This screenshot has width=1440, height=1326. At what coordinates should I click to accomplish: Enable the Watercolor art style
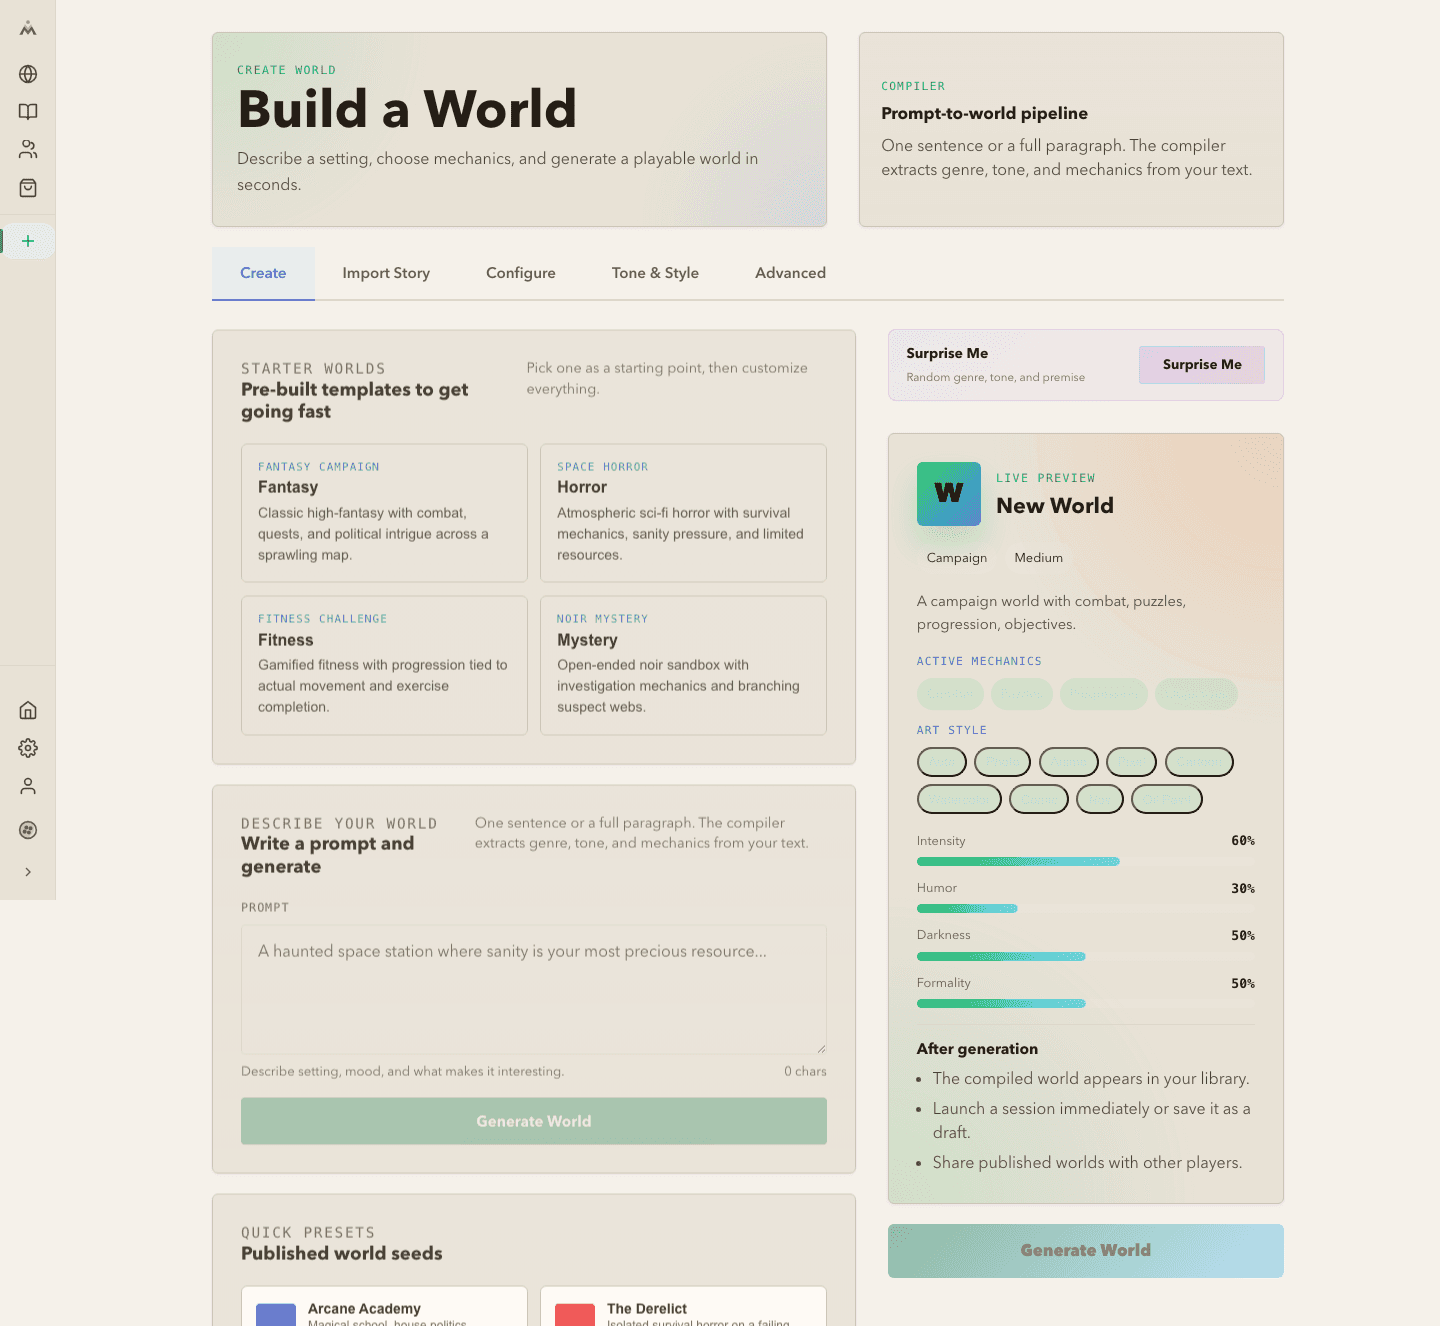pyautogui.click(x=959, y=798)
